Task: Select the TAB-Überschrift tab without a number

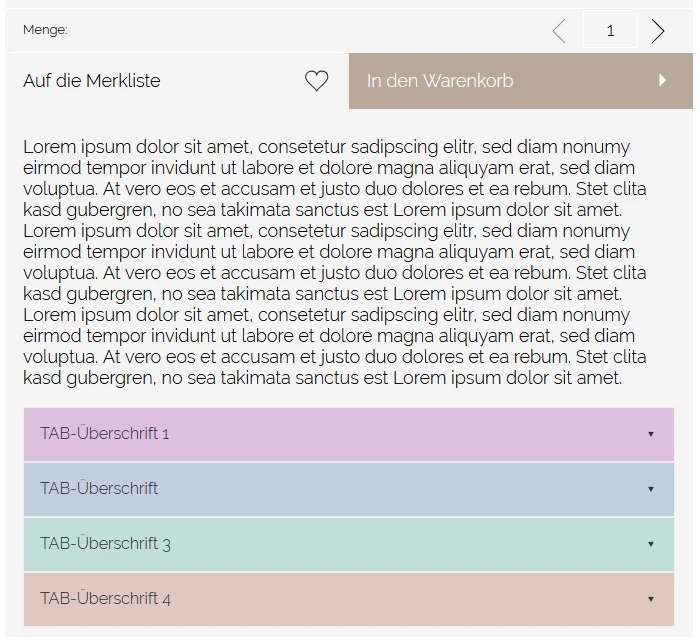Action: click(x=99, y=489)
